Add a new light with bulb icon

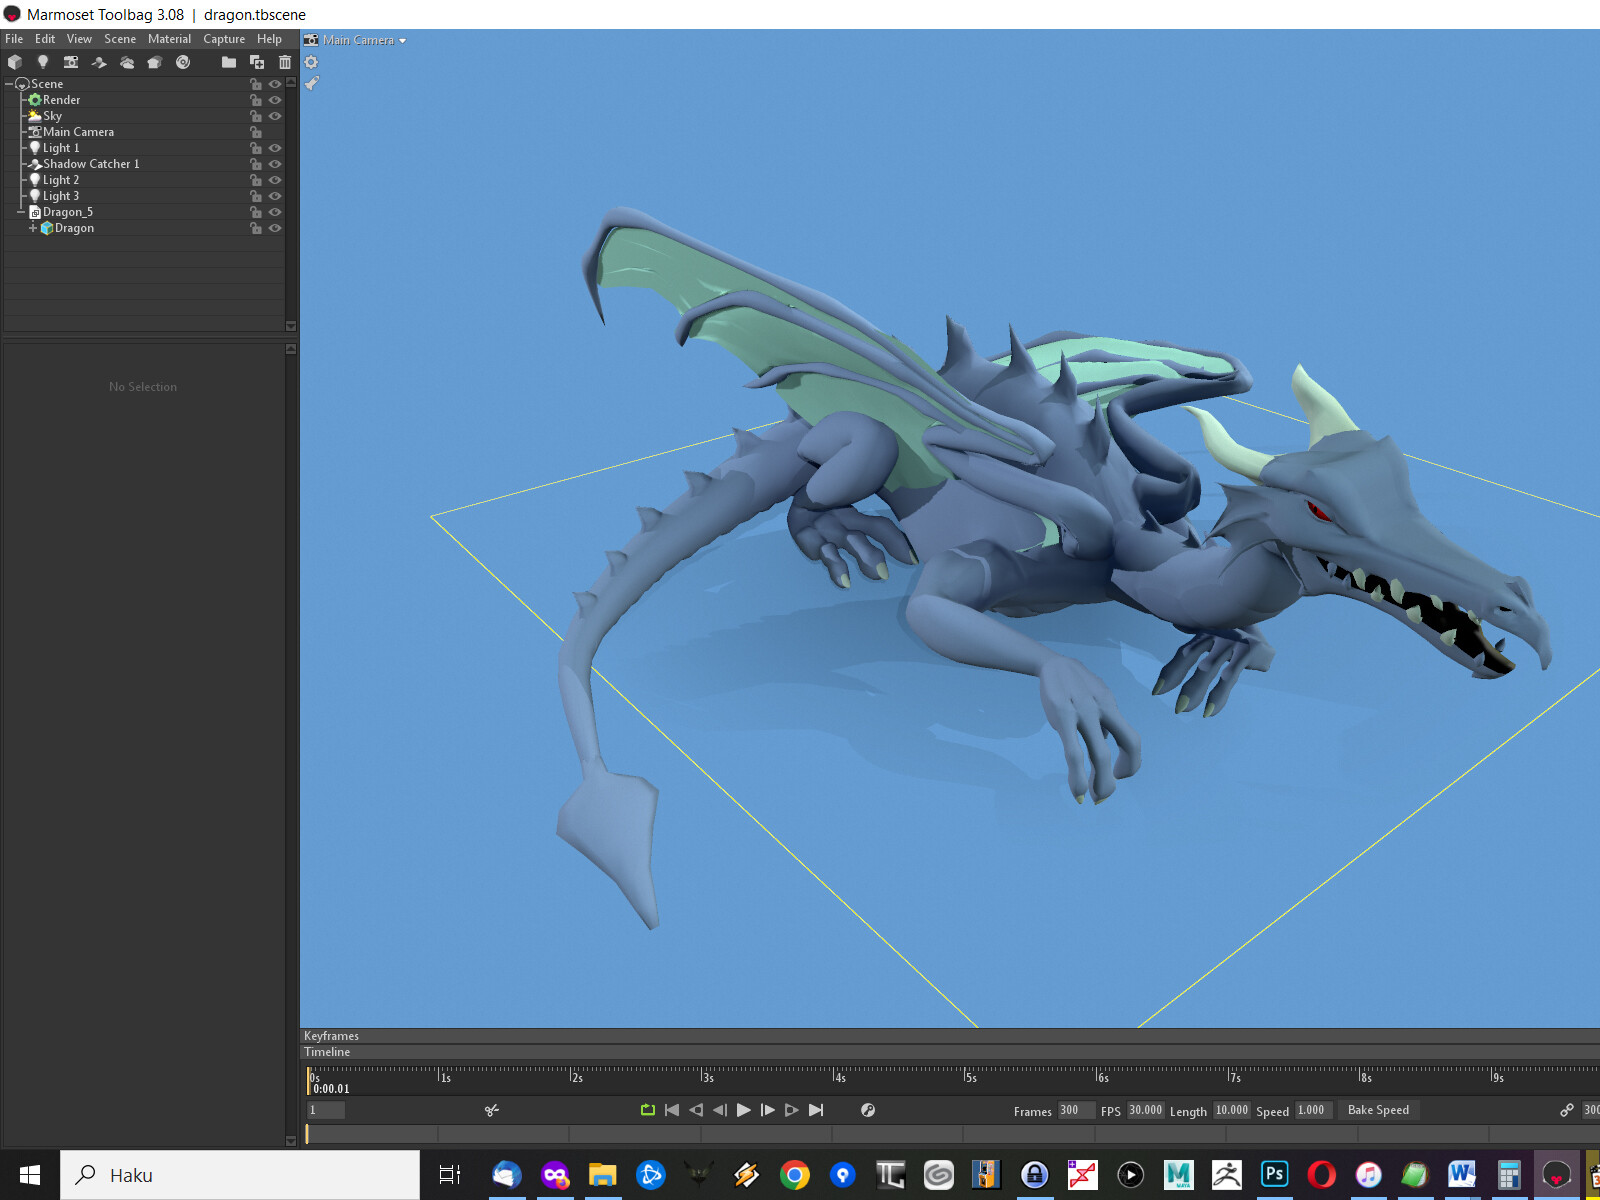43,62
